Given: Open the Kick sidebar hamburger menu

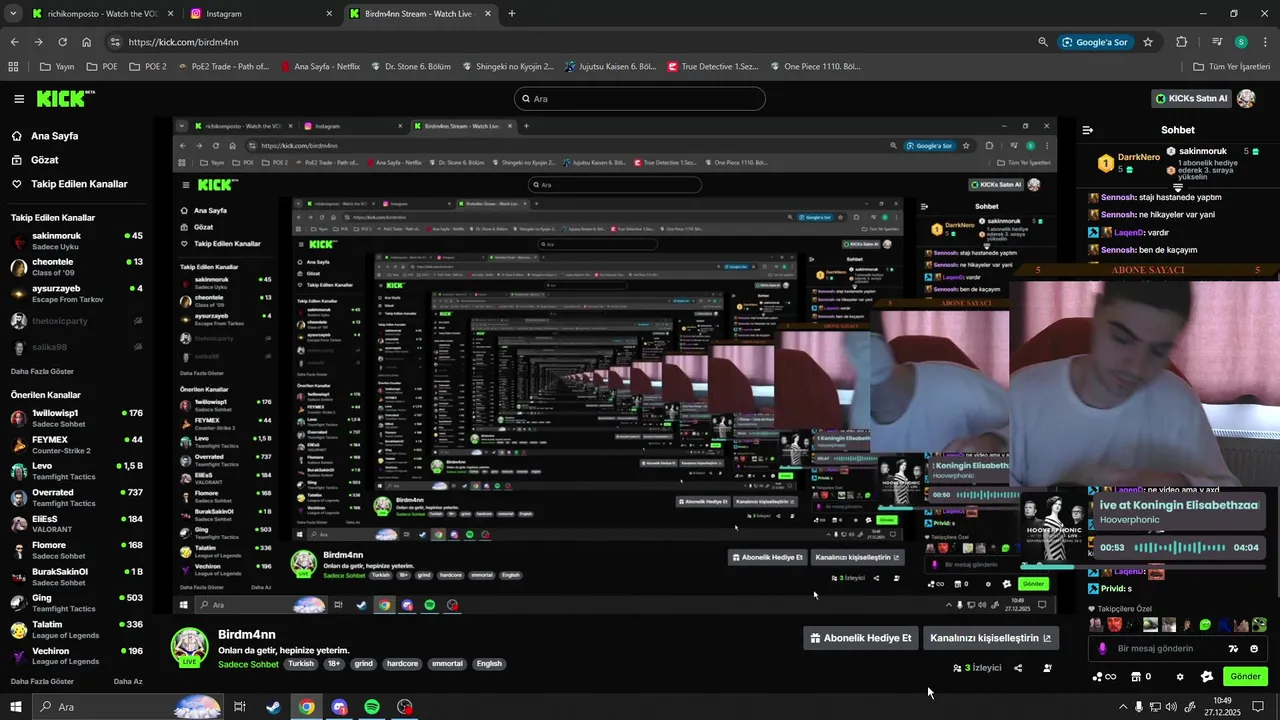Looking at the screenshot, I should (19, 99).
